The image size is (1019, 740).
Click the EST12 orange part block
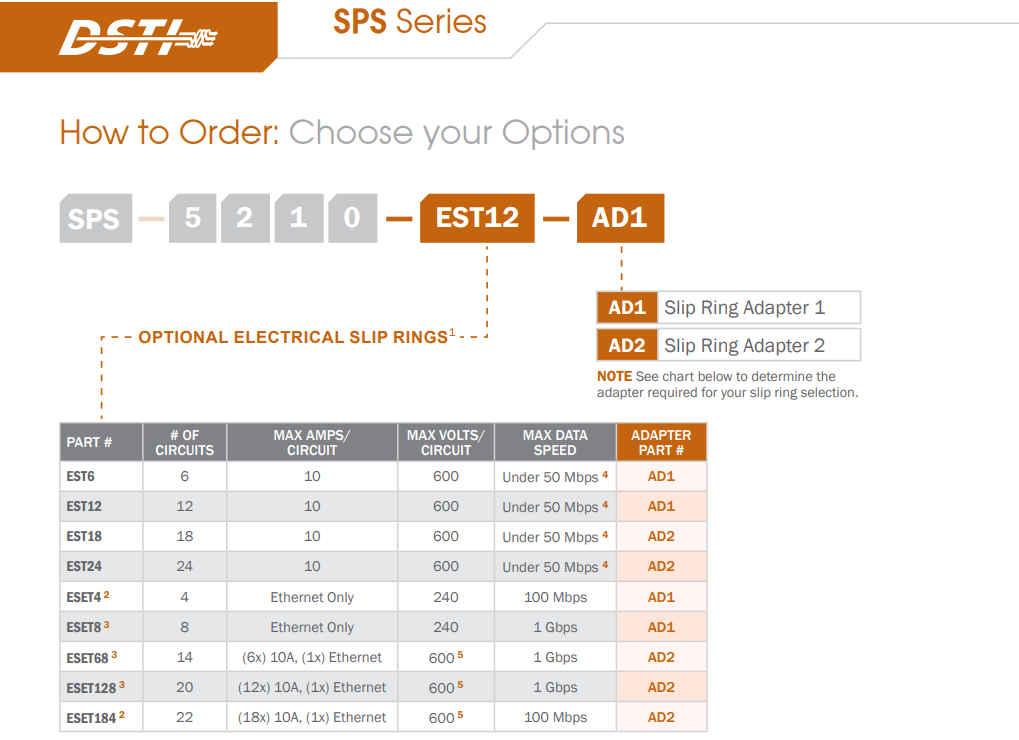pos(477,218)
